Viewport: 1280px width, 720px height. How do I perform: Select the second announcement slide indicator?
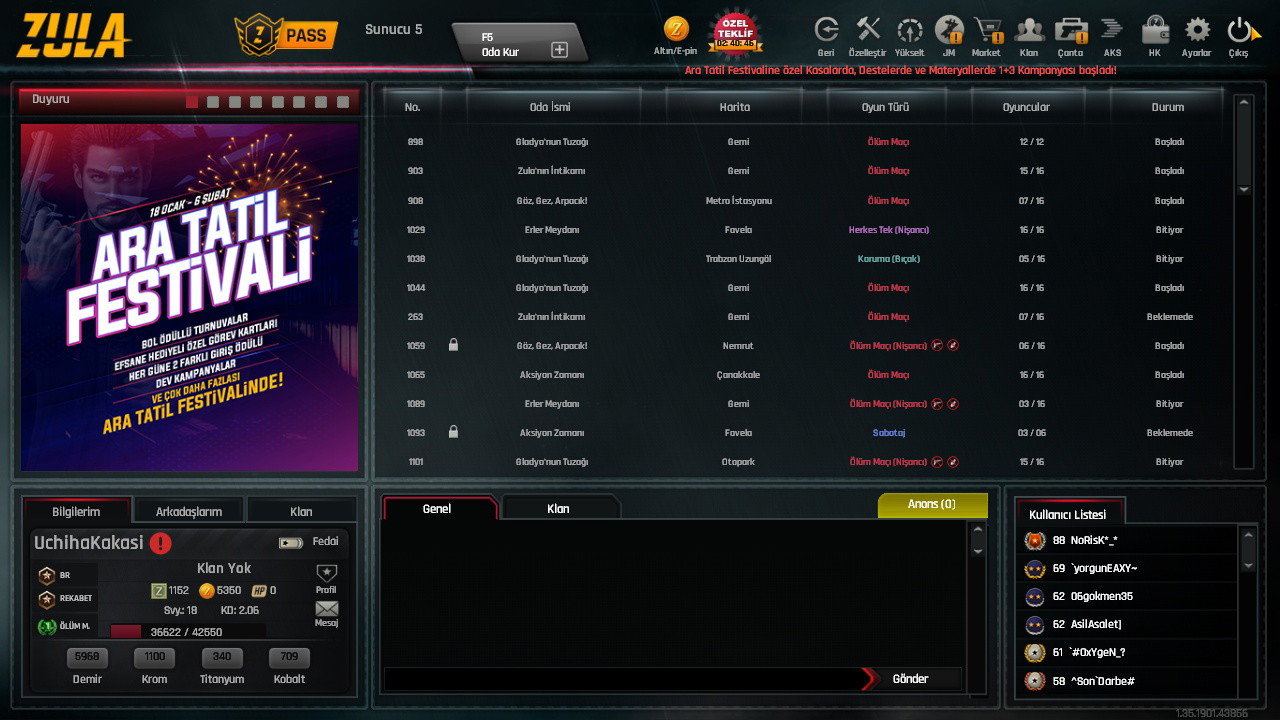213,102
